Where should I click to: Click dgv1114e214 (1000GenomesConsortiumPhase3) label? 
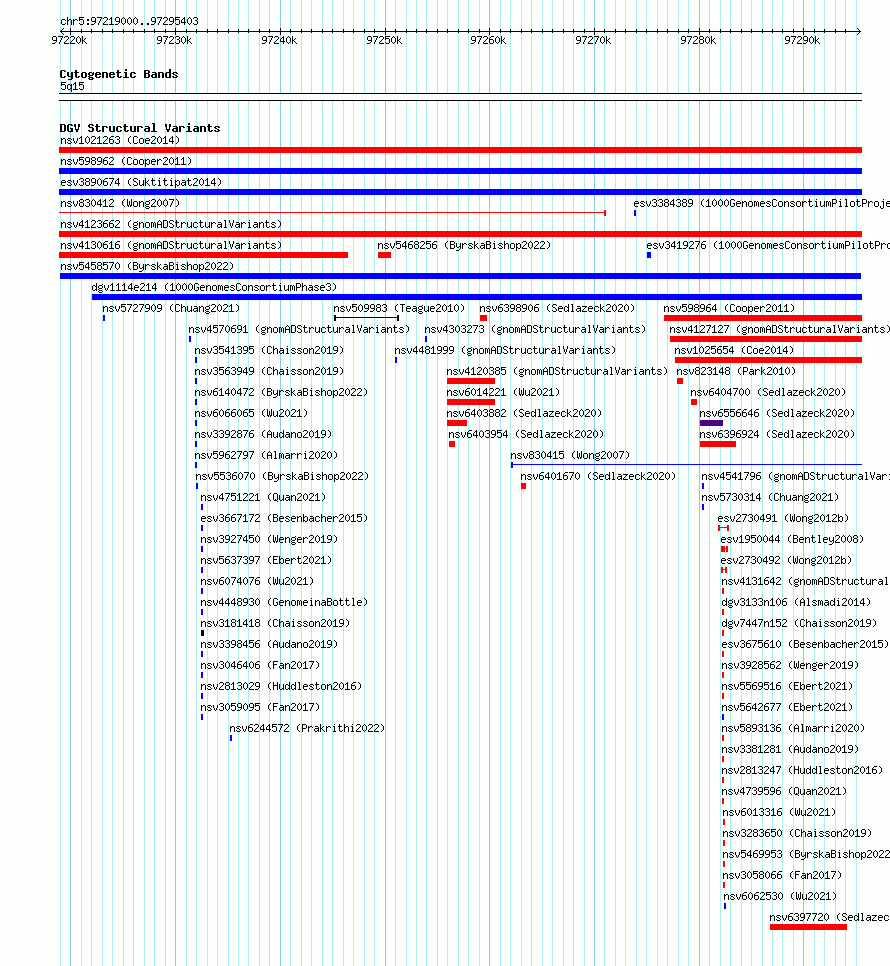point(214,287)
